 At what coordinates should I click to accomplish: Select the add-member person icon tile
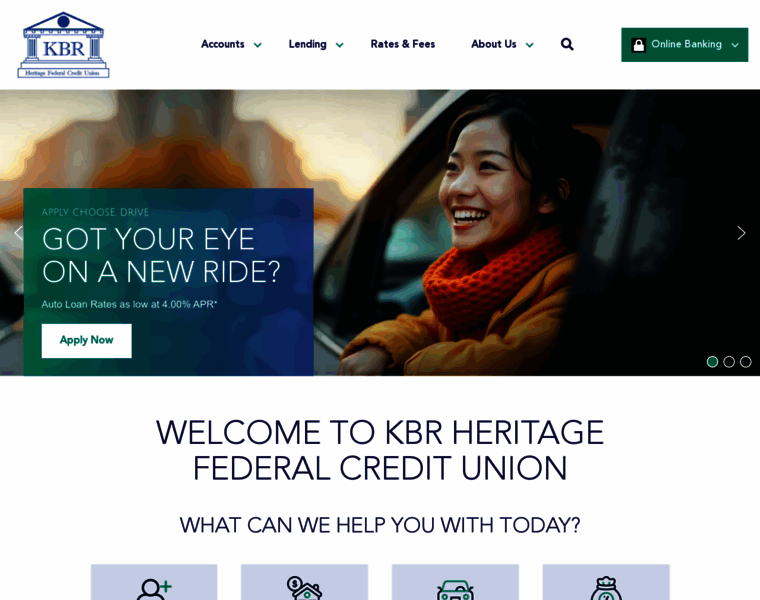click(154, 582)
